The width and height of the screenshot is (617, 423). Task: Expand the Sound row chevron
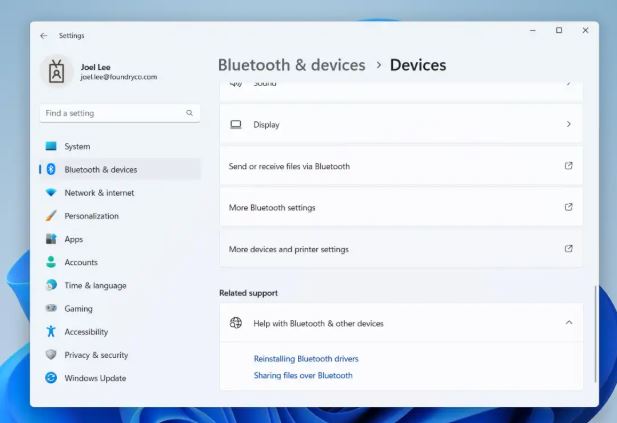point(568,84)
